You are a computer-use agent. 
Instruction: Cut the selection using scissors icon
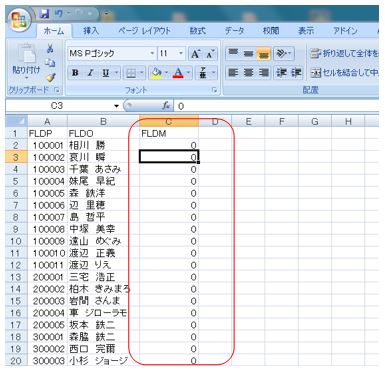pyautogui.click(x=50, y=49)
